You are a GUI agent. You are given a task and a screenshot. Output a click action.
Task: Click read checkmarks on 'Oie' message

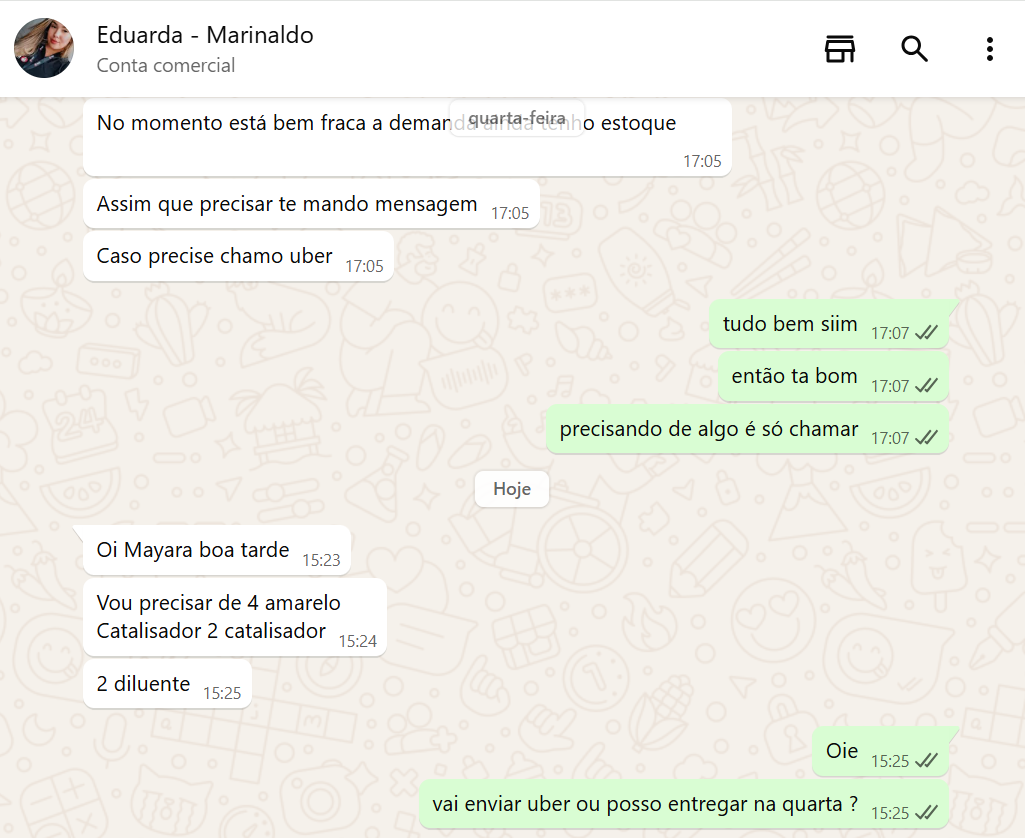tap(926, 761)
